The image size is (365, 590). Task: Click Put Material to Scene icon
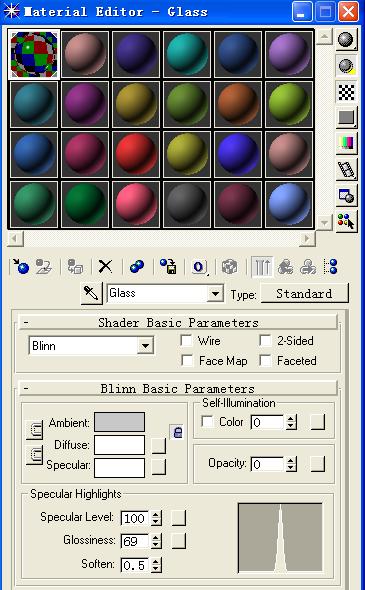(x=43, y=266)
